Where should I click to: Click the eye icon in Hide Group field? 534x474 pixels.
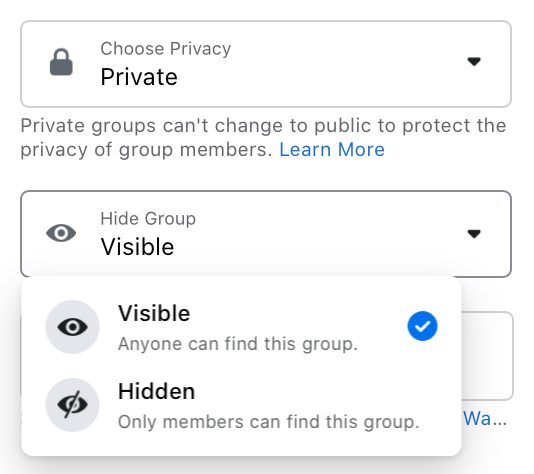pyautogui.click(x=61, y=233)
